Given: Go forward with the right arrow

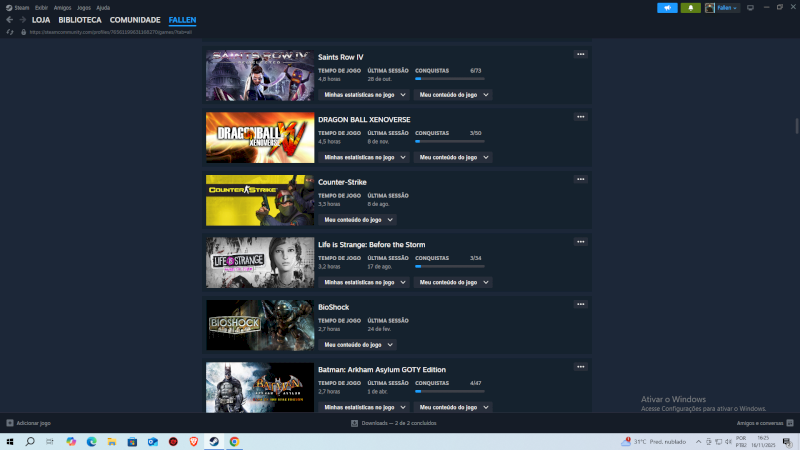Looking at the screenshot, I should coord(22,20).
